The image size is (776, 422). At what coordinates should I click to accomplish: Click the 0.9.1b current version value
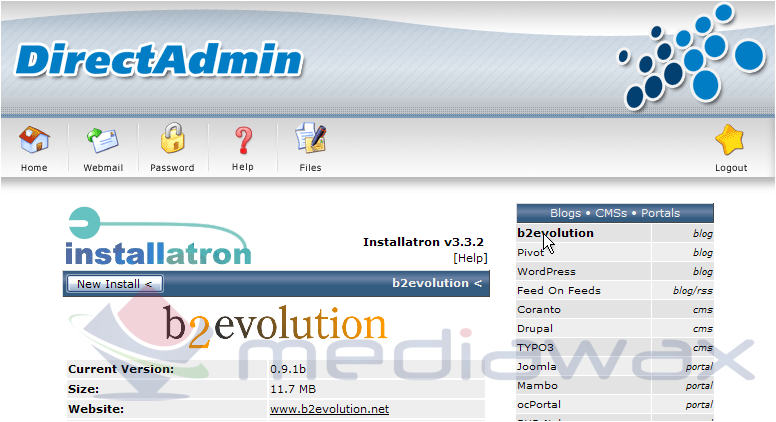[288, 369]
